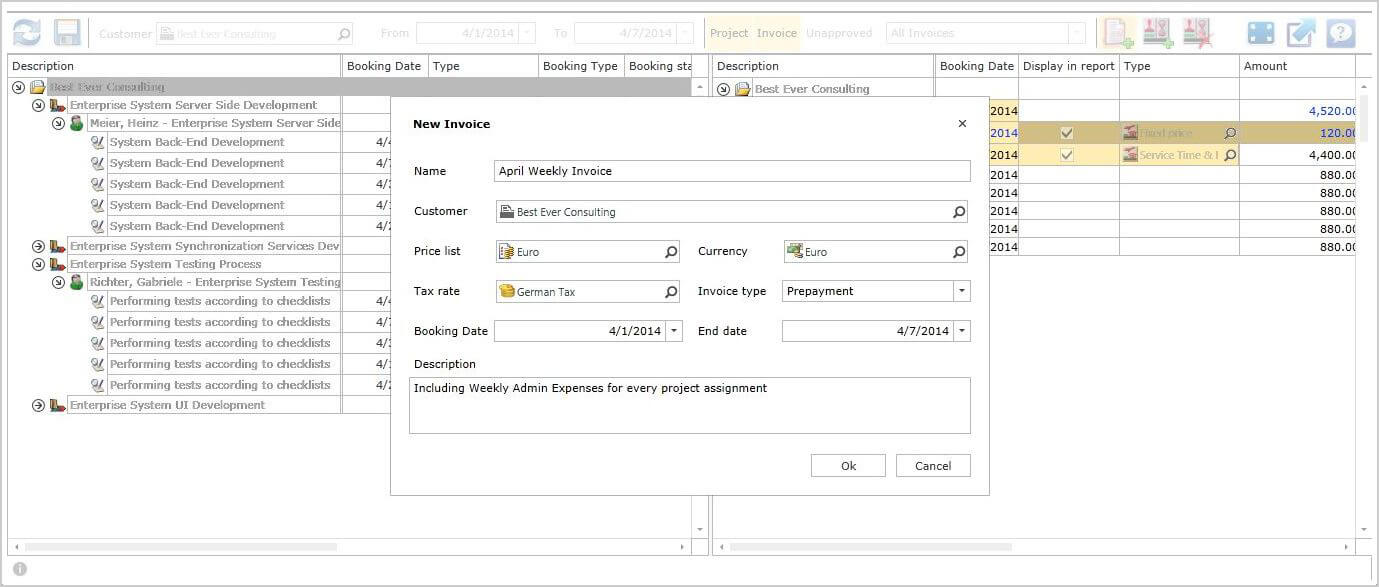Click the info icon in the status bar
This screenshot has height=587, width=1379.
tap(20, 570)
